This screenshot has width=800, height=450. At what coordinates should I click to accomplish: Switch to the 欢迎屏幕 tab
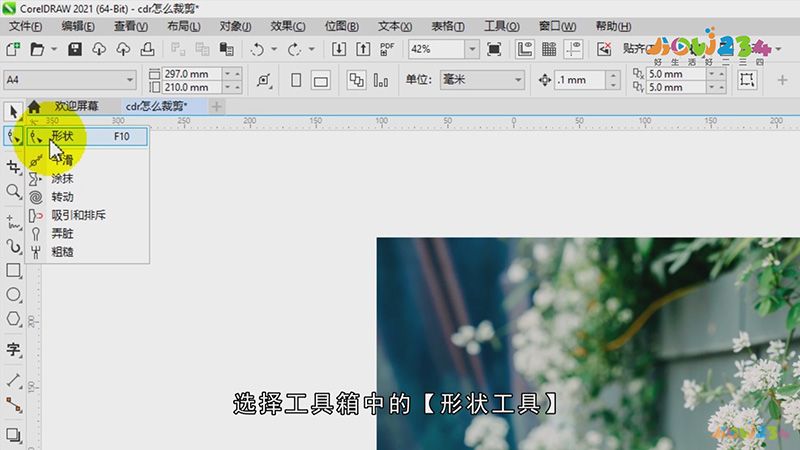pyautogui.click(x=77, y=106)
